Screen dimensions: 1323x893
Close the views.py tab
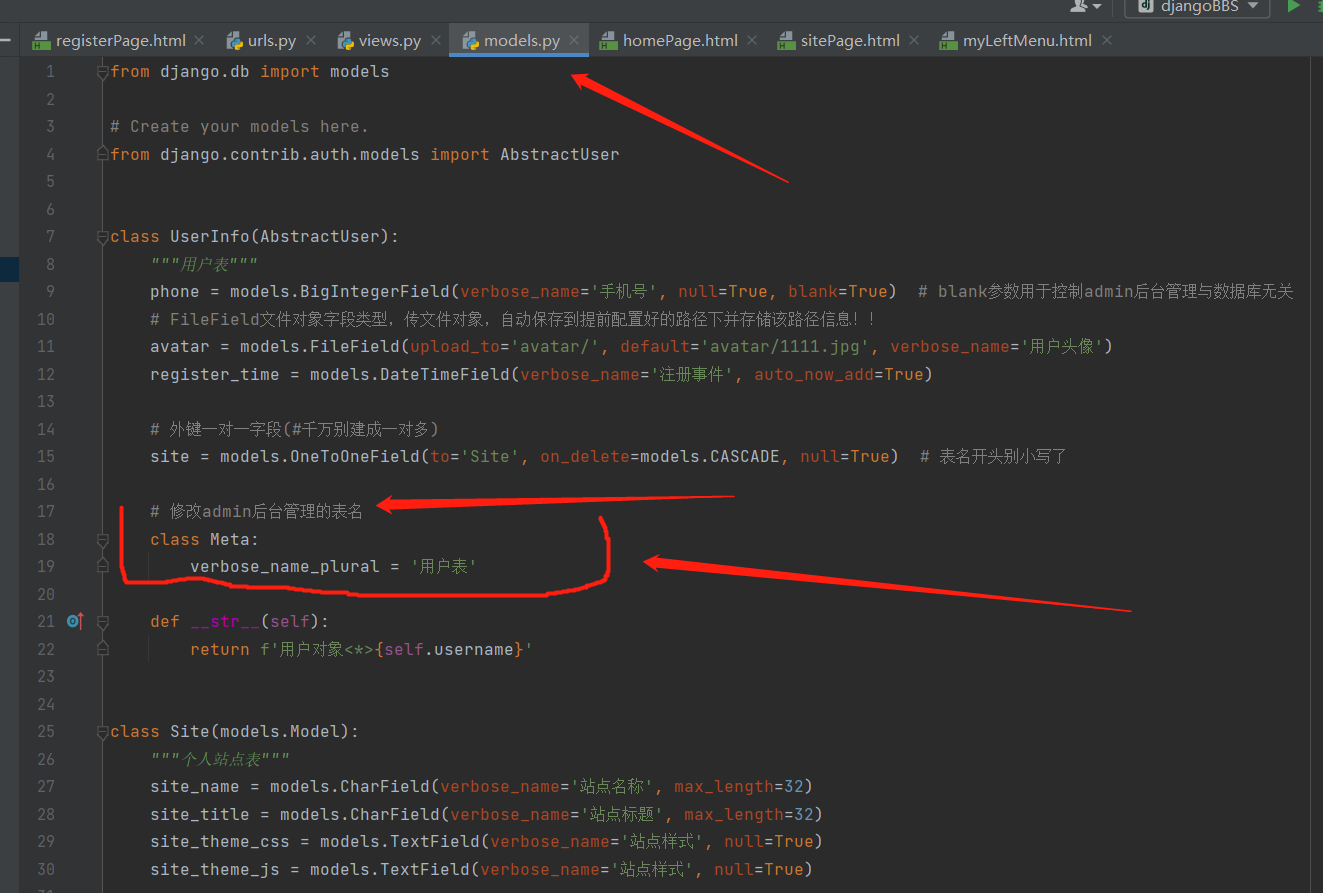(436, 41)
